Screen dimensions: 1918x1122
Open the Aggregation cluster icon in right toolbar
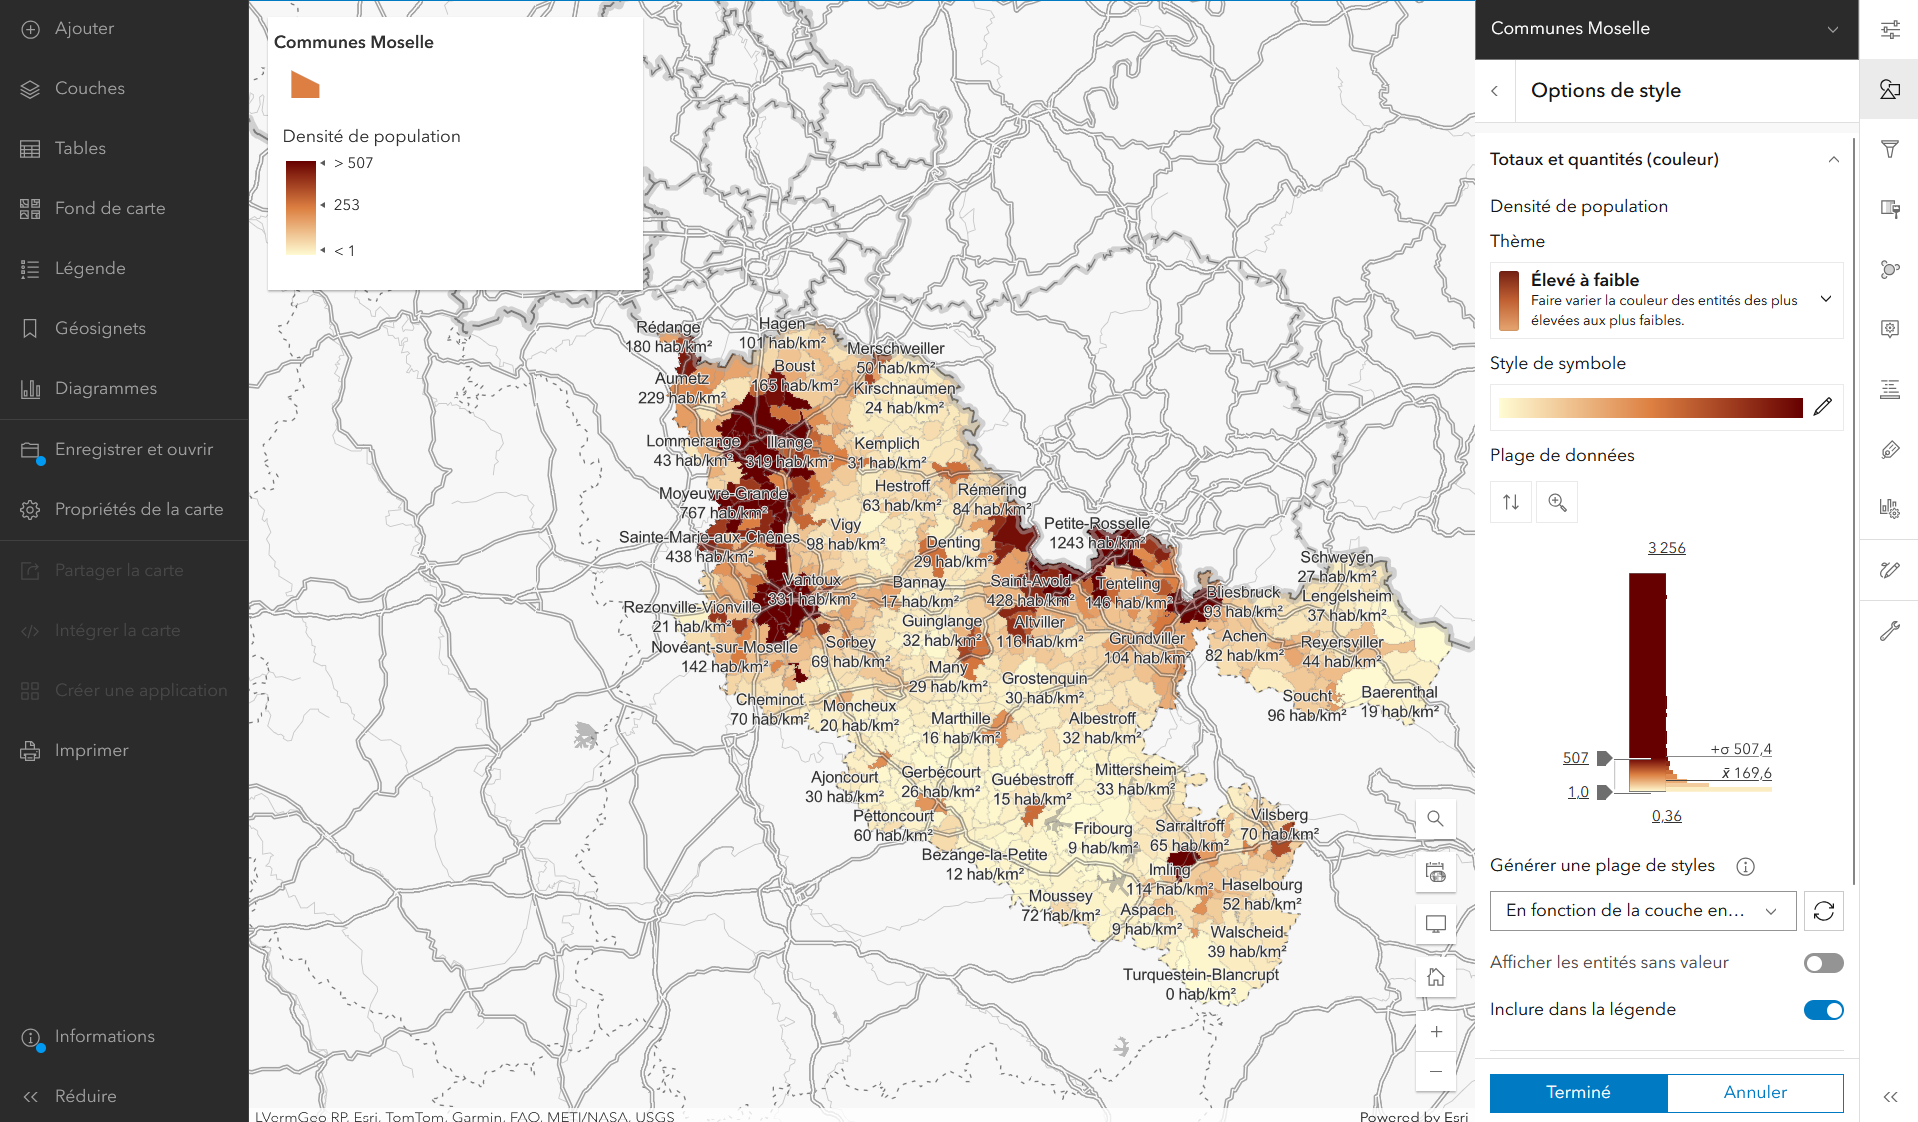1890,269
